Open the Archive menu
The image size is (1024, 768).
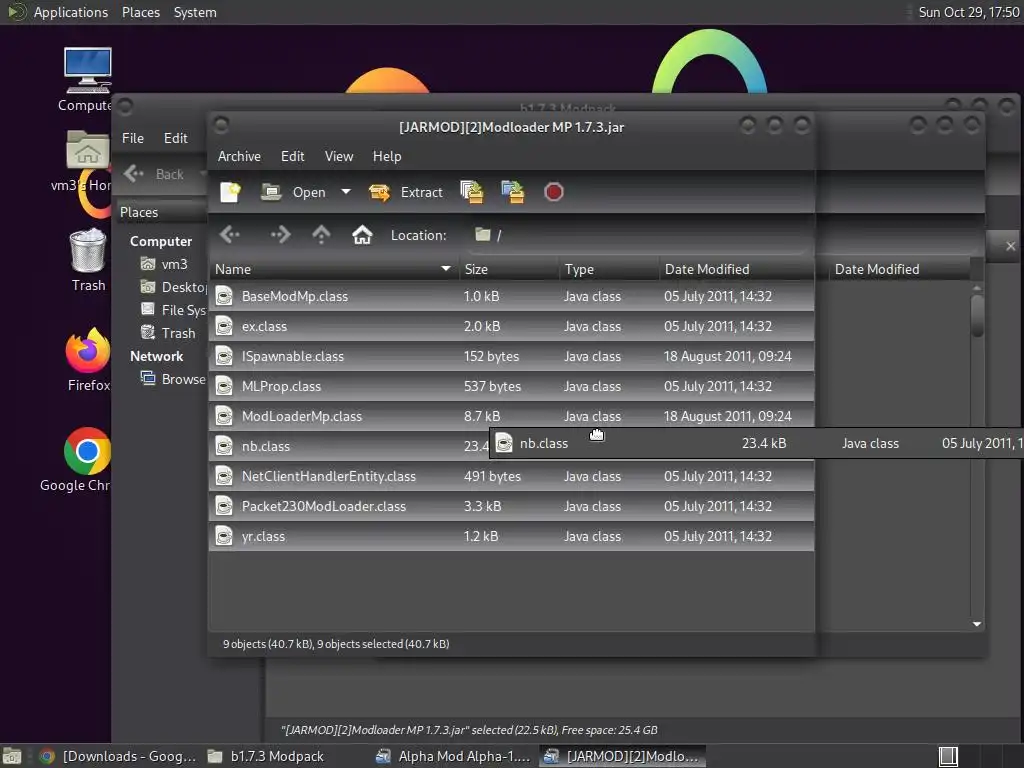pyautogui.click(x=239, y=156)
